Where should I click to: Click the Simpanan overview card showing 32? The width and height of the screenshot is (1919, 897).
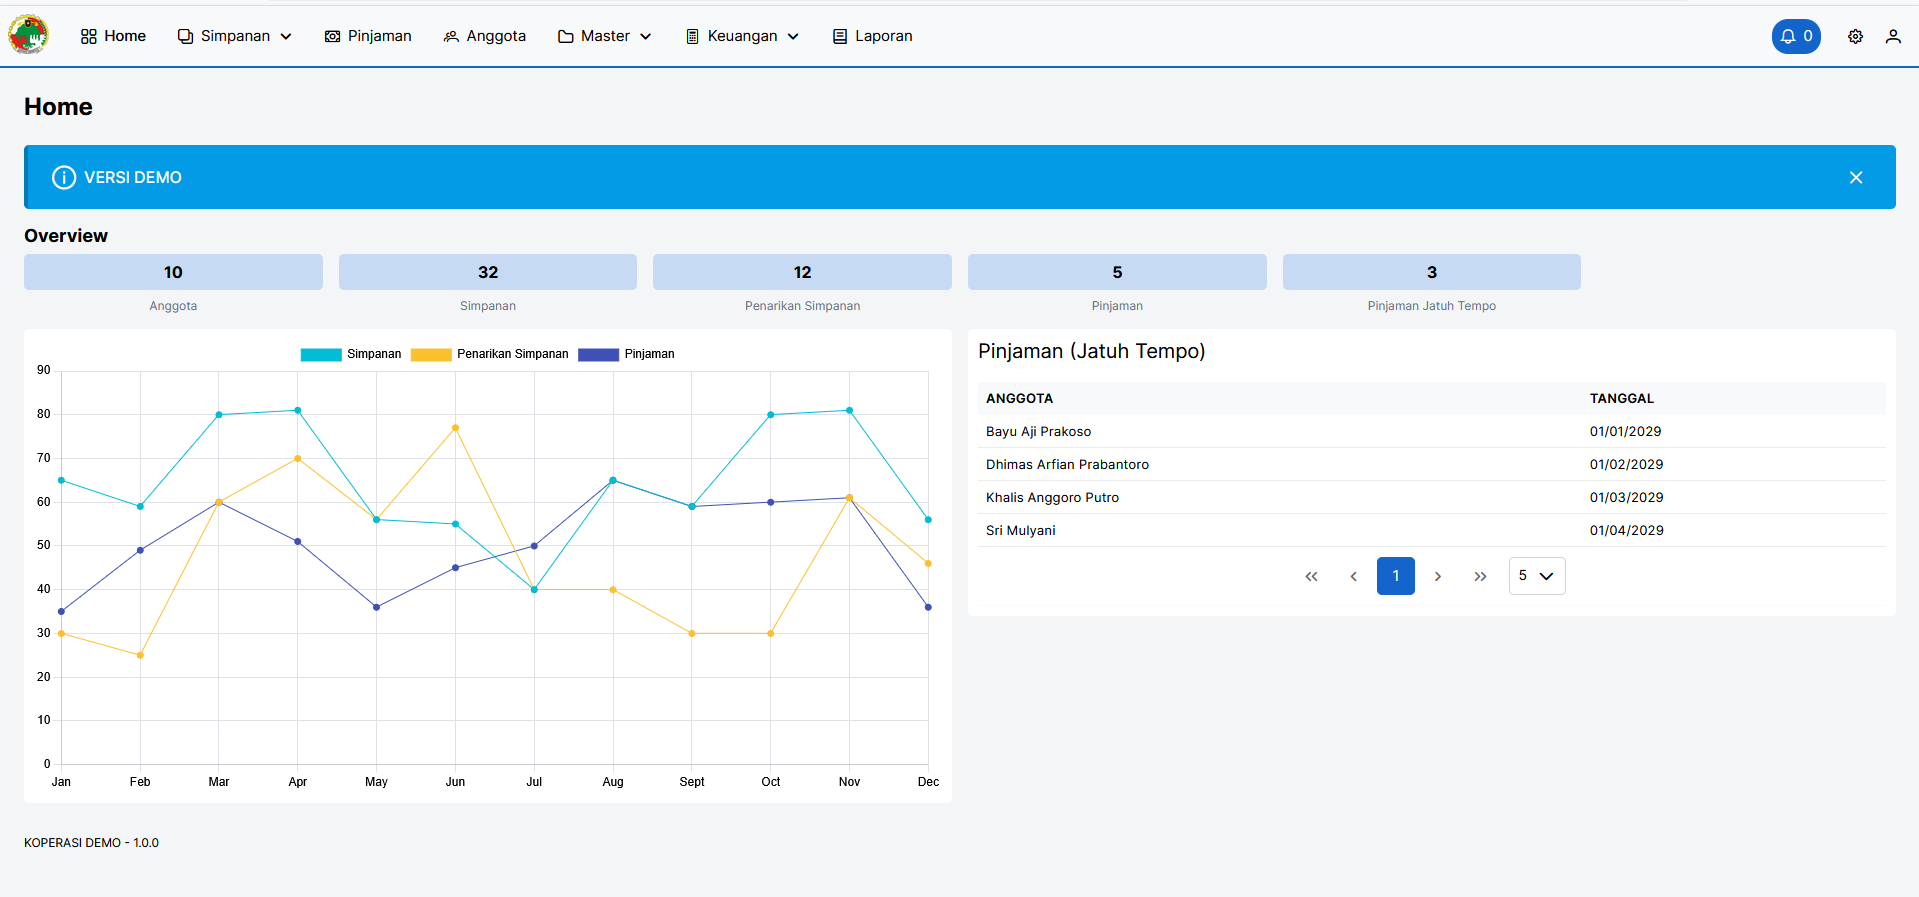[488, 272]
